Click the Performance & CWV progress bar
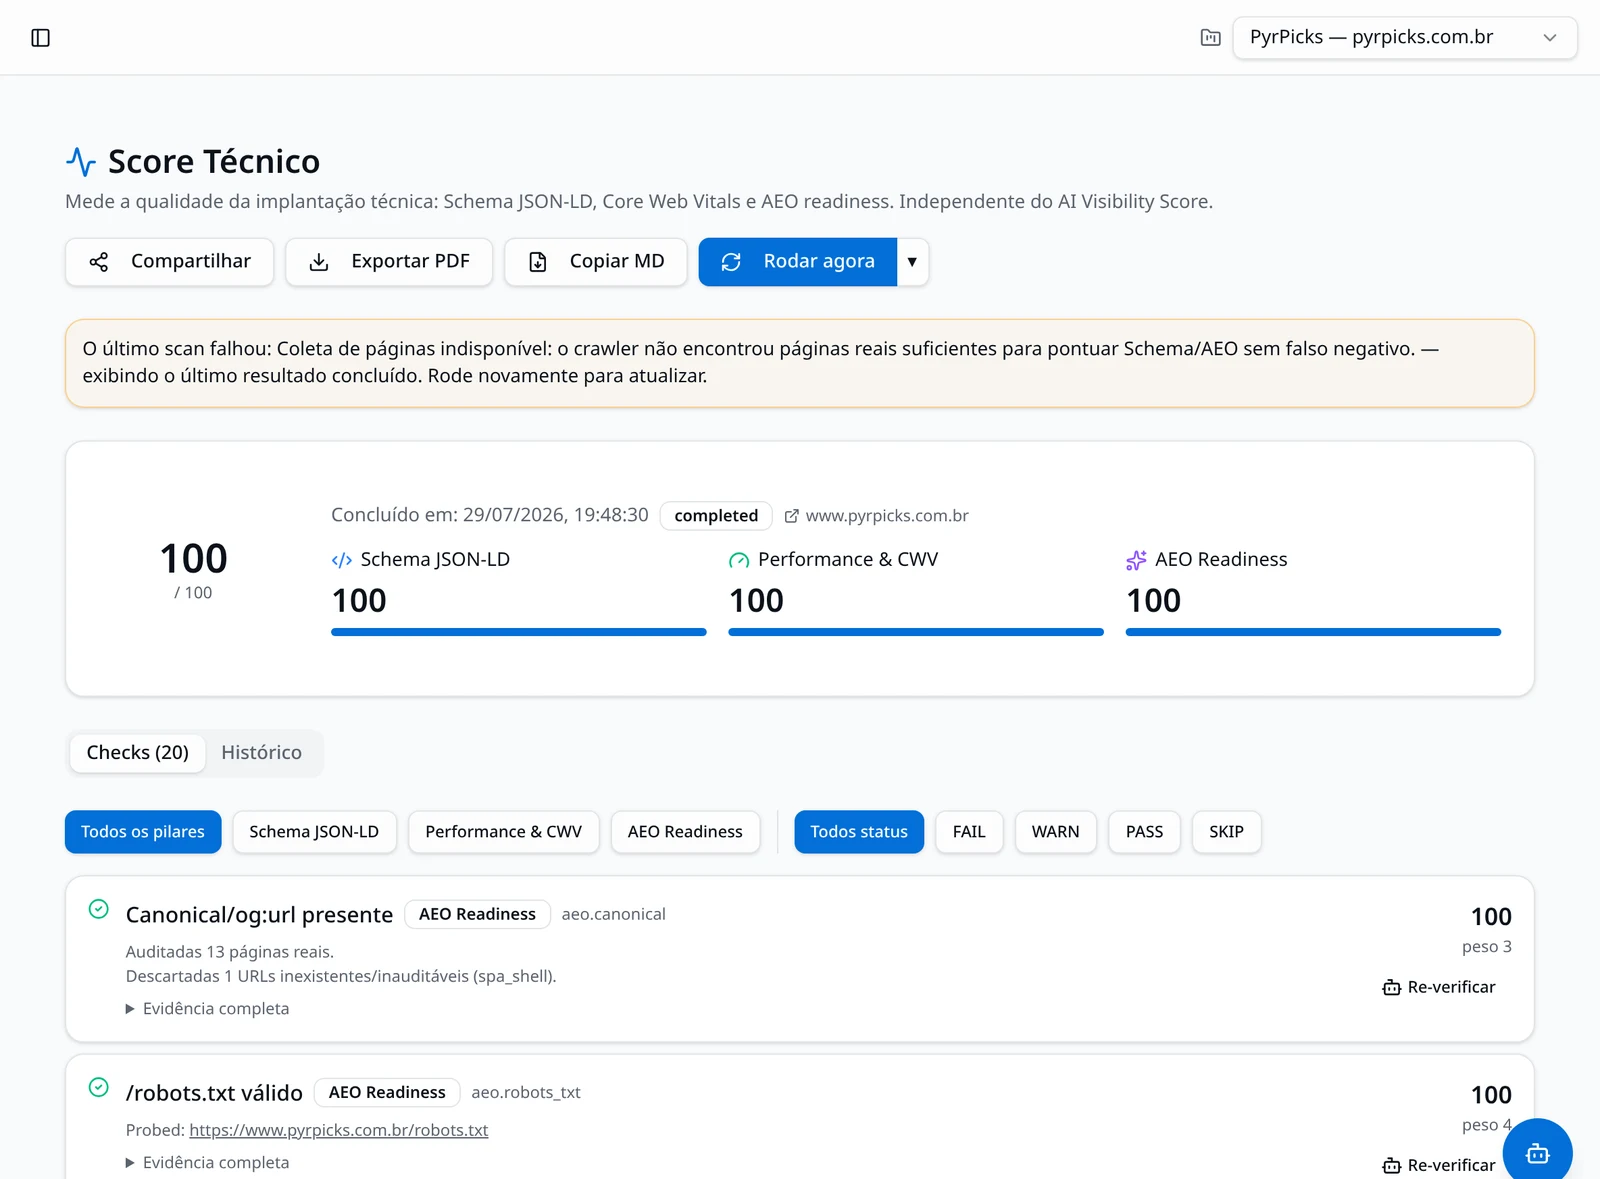The width and height of the screenshot is (1600, 1179). coord(916,632)
